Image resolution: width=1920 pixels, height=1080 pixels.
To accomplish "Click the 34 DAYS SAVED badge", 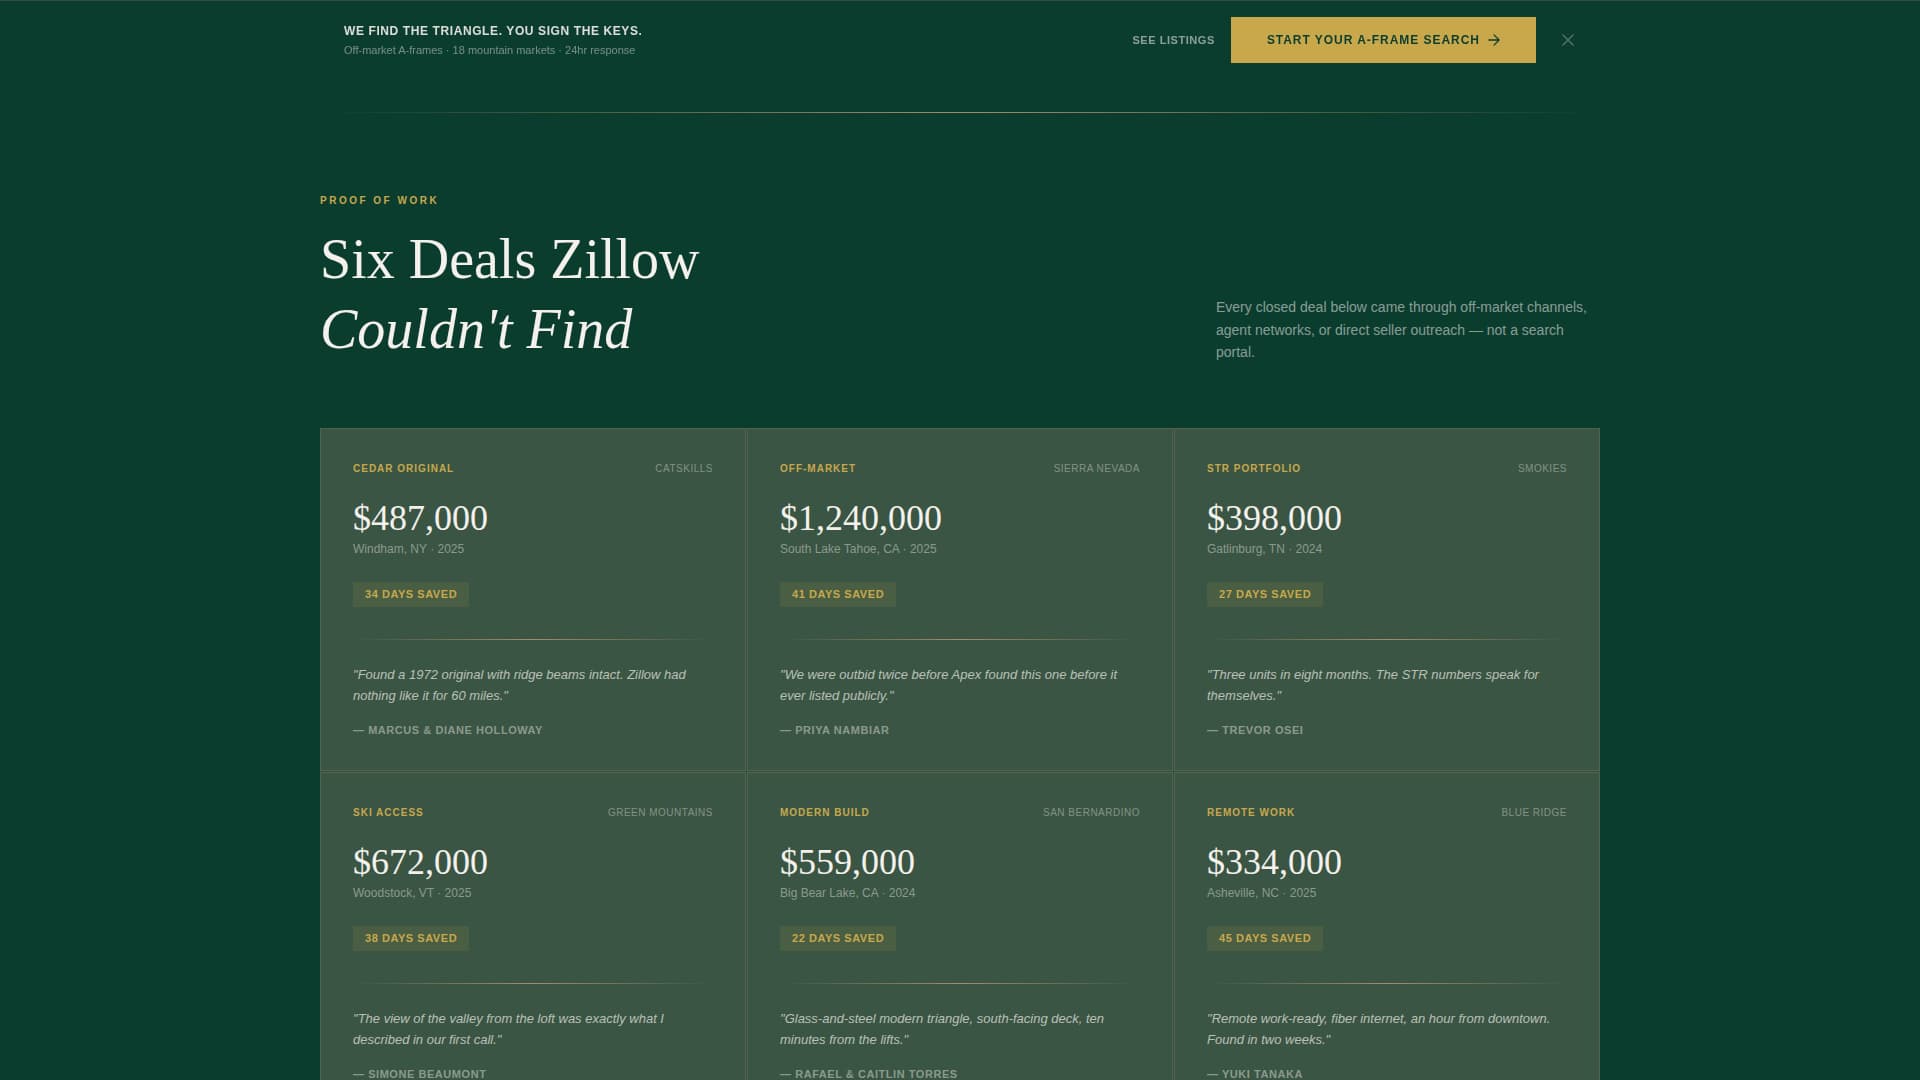I will [410, 594].
